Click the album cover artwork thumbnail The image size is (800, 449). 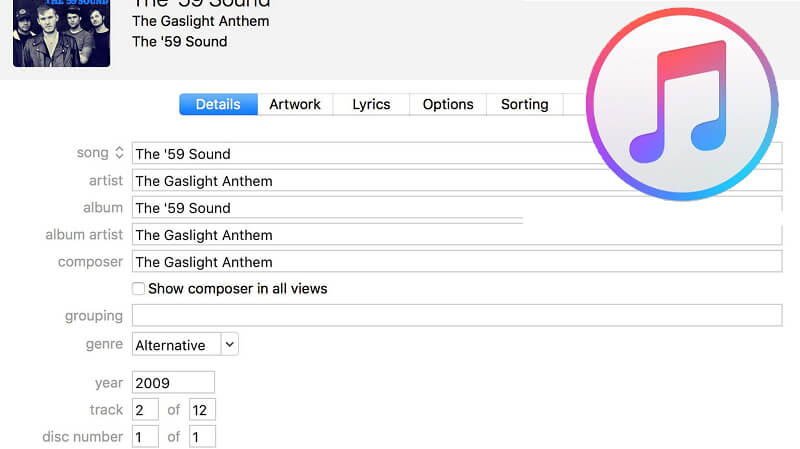(x=61, y=33)
